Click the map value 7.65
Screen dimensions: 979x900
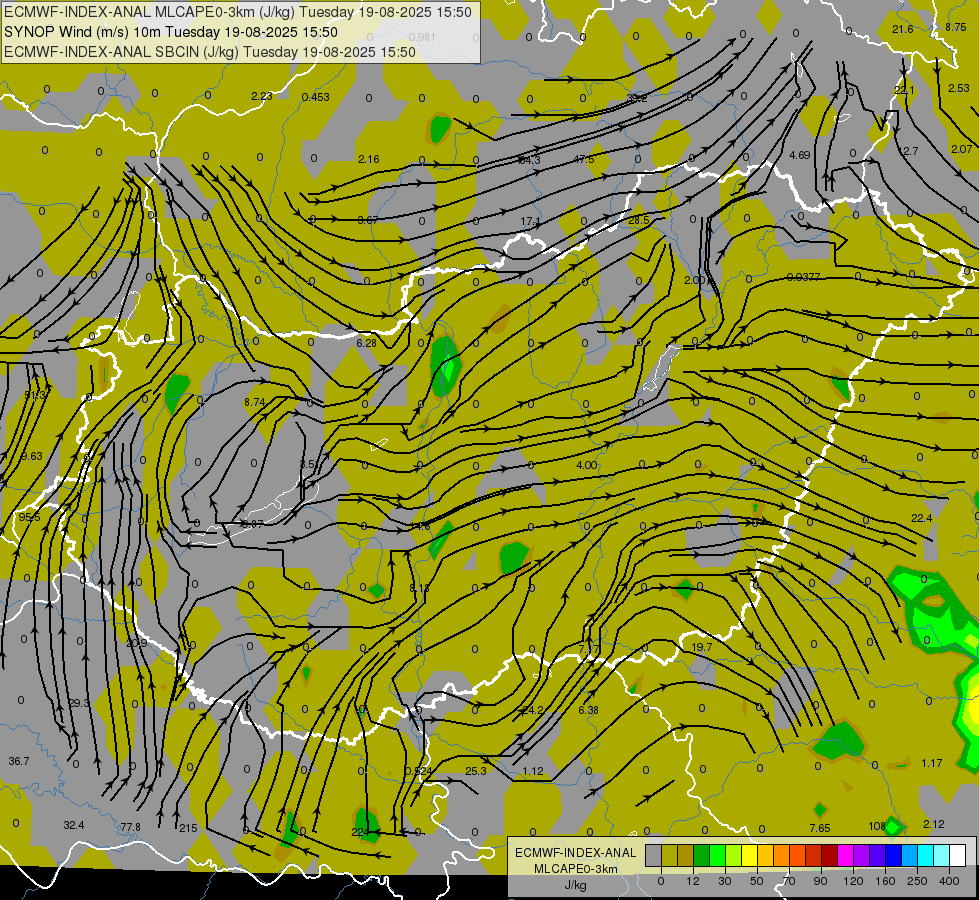click(x=820, y=828)
